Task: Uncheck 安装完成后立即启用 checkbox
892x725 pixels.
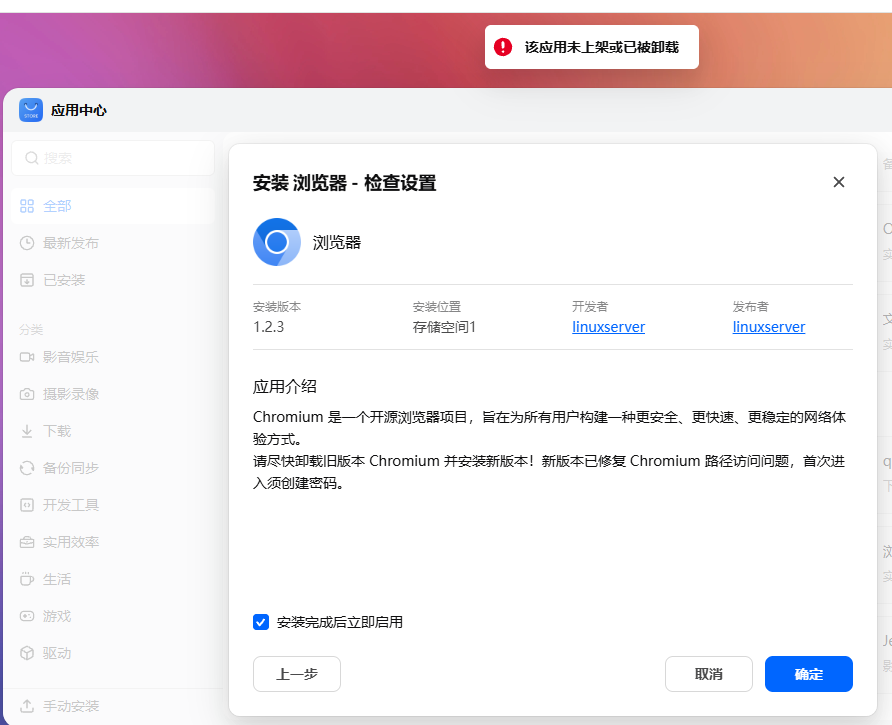Action: coord(261,622)
